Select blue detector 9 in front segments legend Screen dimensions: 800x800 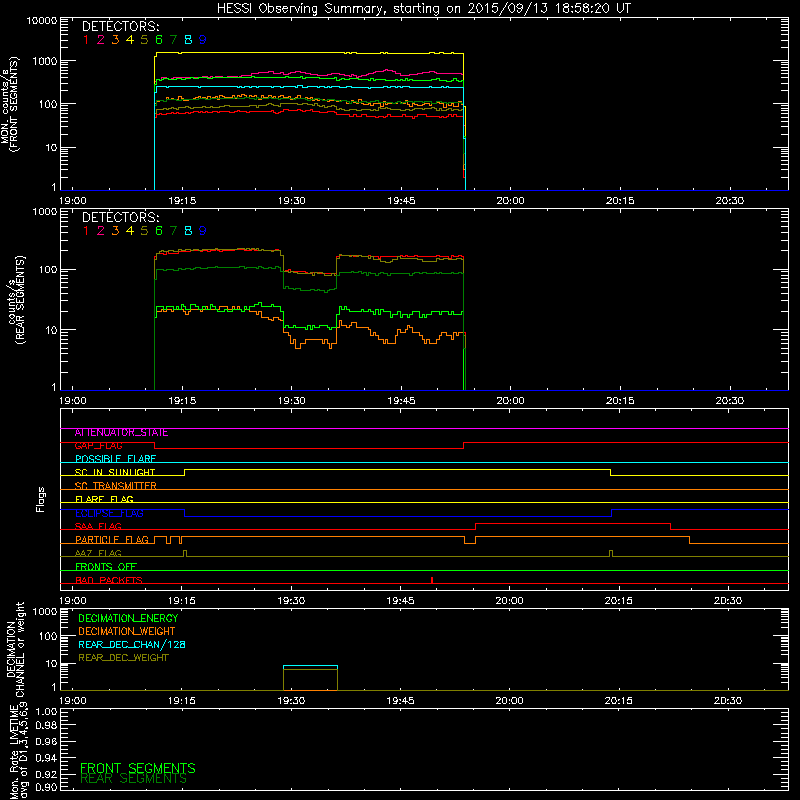click(203, 39)
